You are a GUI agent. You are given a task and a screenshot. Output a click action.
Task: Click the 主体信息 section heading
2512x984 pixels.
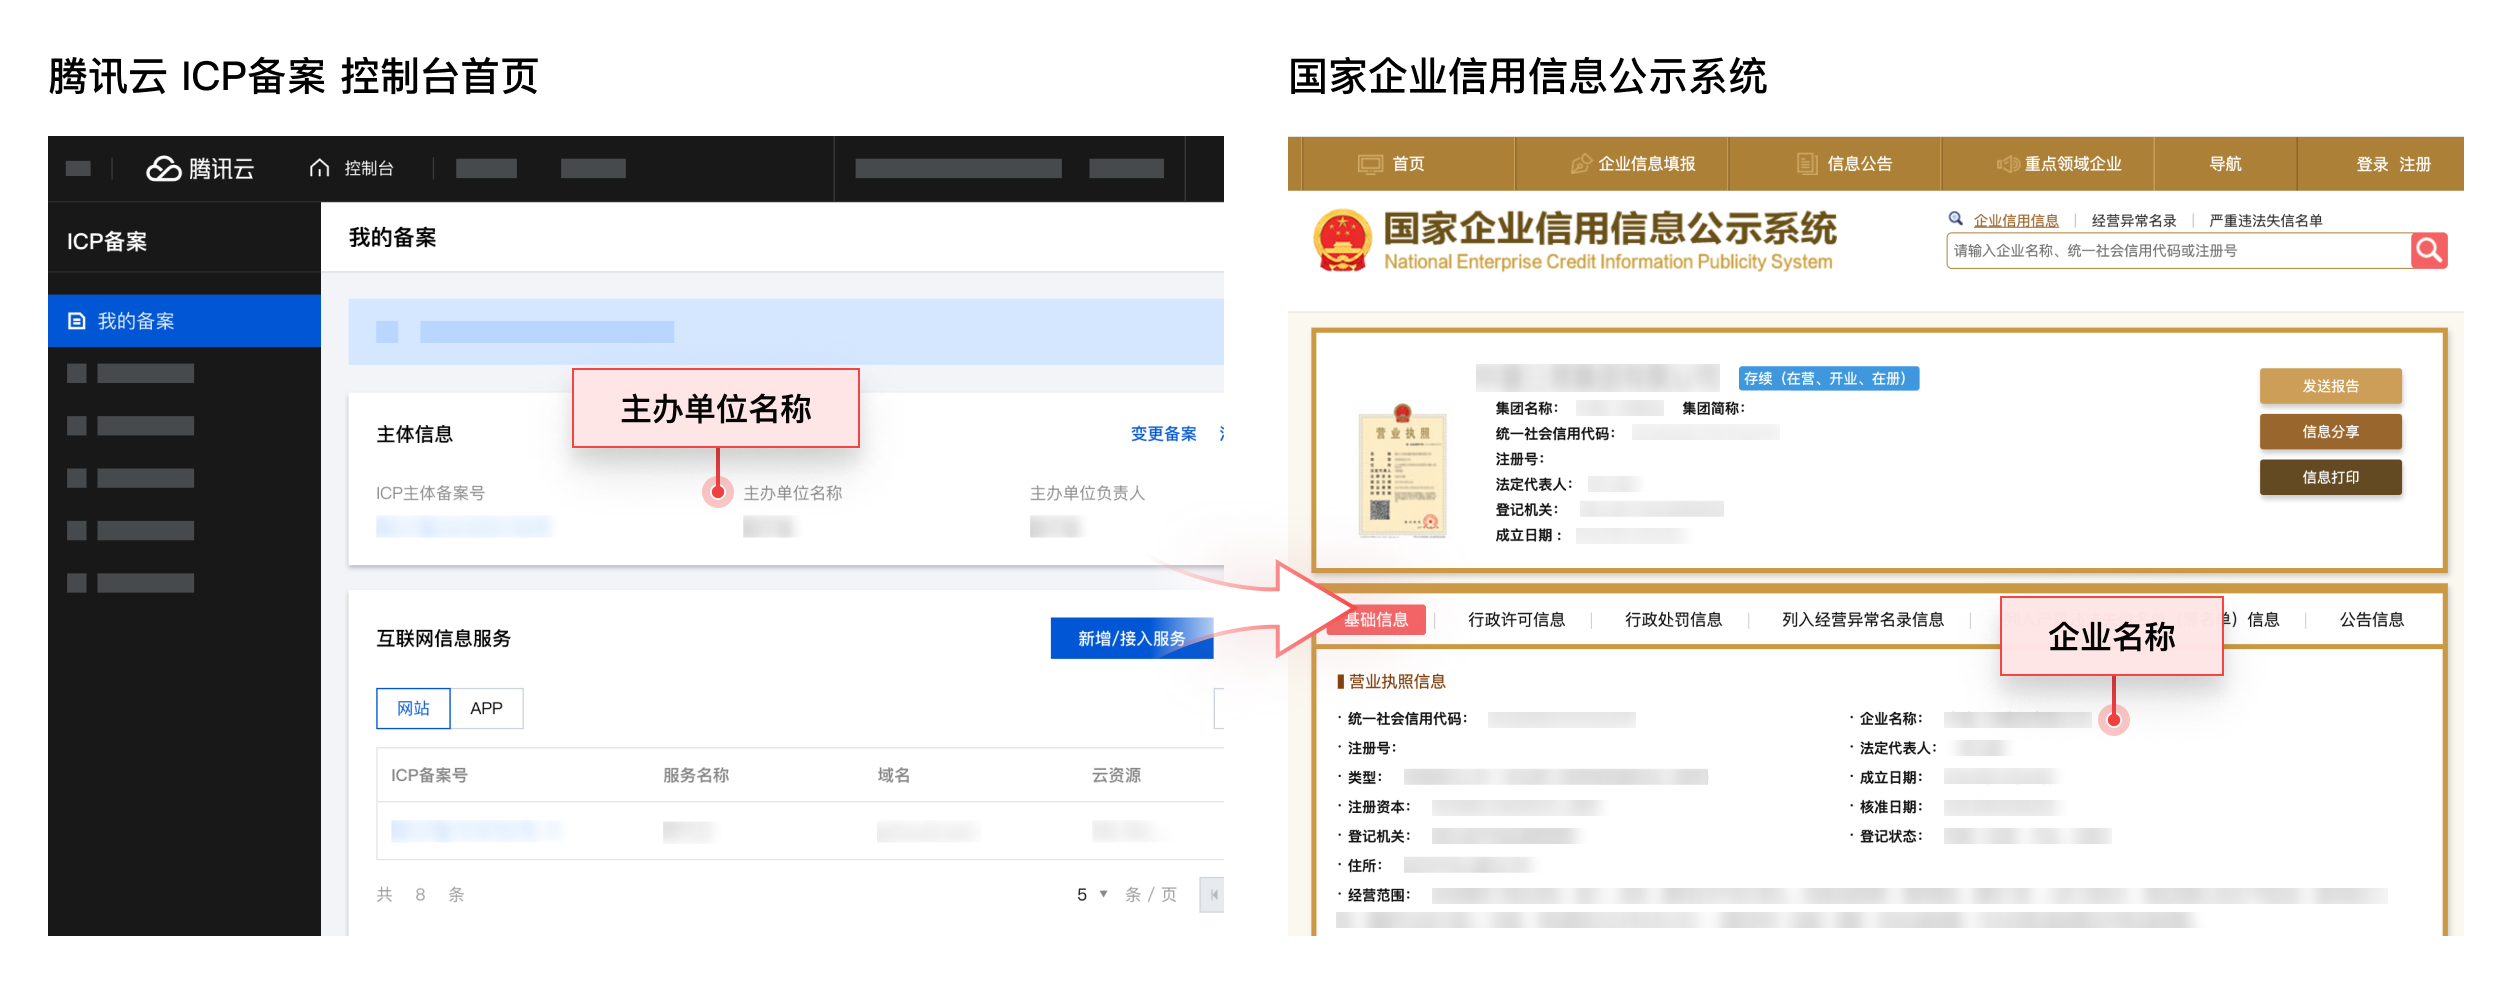point(414,434)
